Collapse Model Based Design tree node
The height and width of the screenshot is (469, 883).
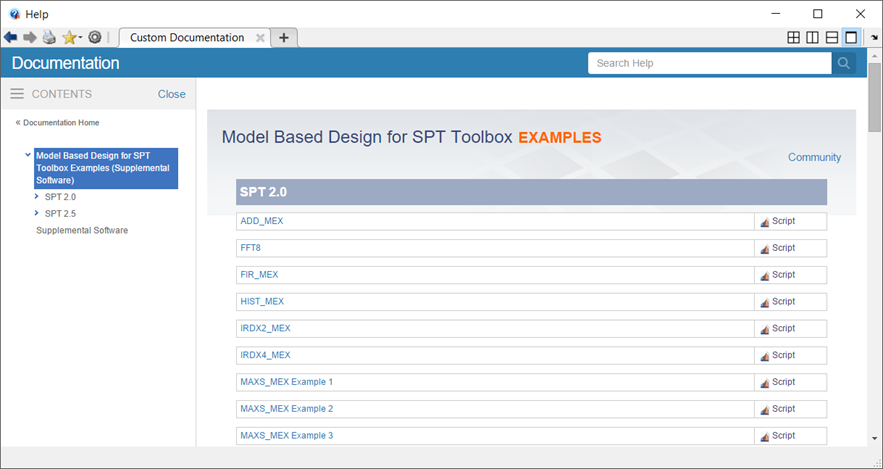click(x=28, y=156)
